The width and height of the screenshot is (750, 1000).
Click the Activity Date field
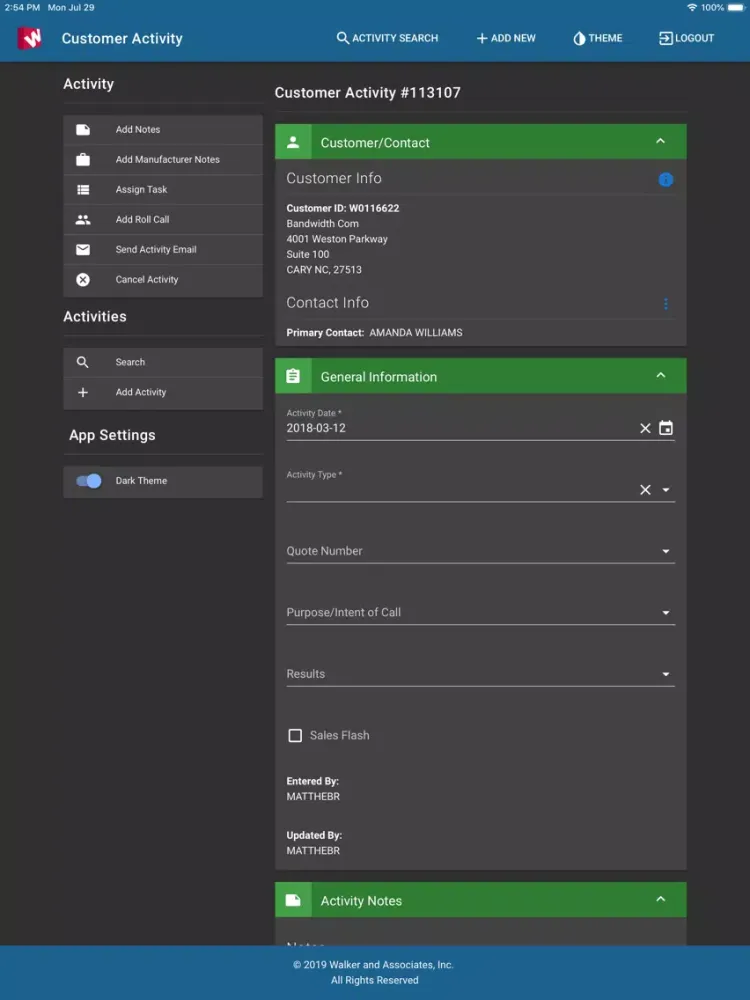click(460, 428)
